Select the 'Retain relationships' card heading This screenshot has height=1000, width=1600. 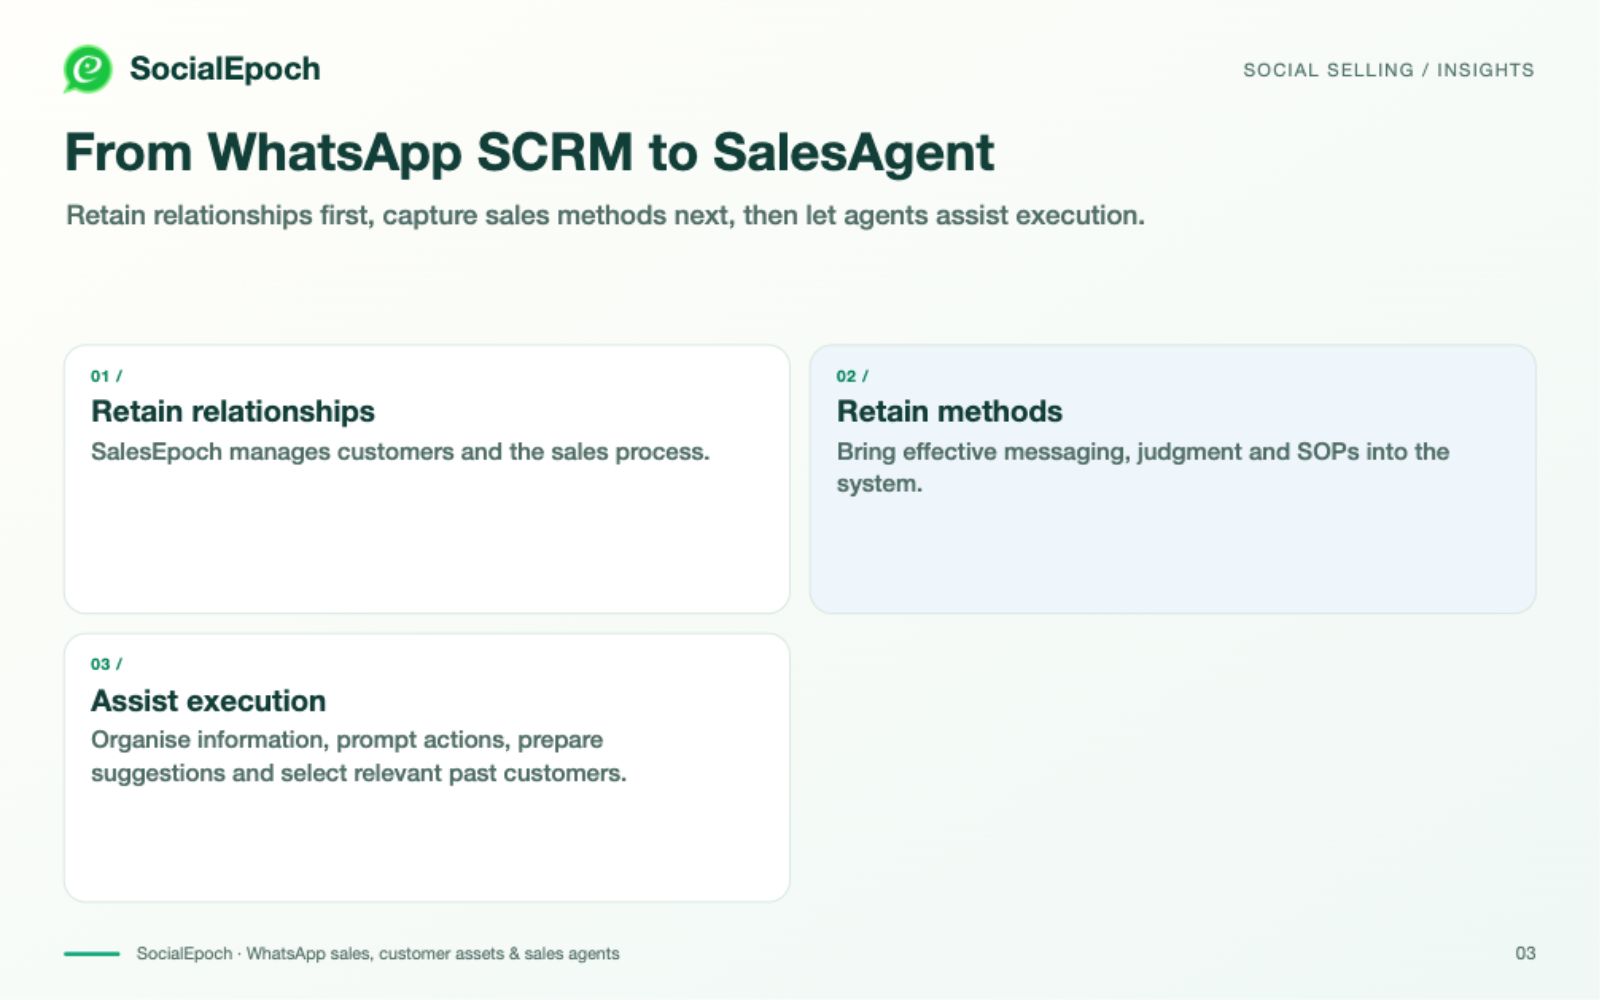pos(233,411)
